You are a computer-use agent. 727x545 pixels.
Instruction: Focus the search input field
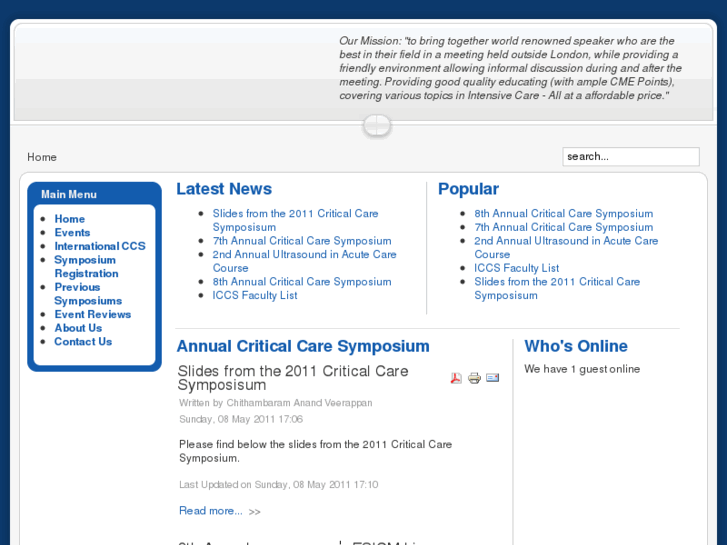coord(631,157)
